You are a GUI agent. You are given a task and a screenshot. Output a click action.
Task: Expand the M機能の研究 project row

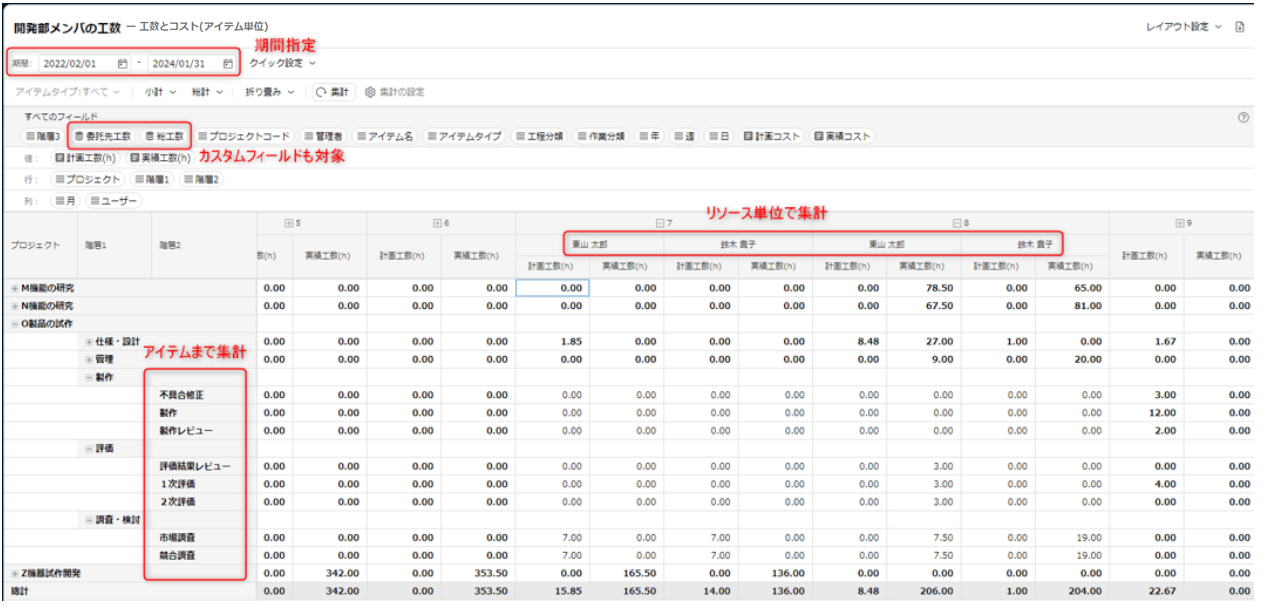point(15,288)
